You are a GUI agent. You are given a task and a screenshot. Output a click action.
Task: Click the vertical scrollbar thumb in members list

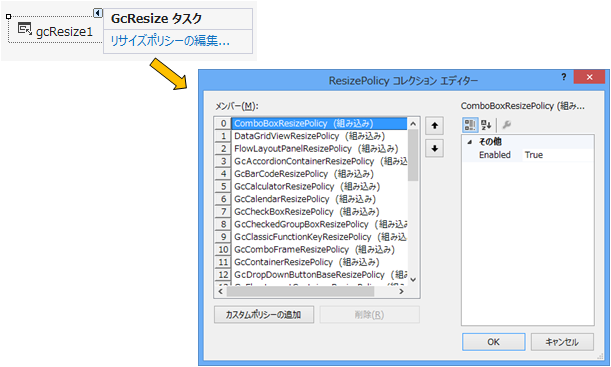[413, 155]
